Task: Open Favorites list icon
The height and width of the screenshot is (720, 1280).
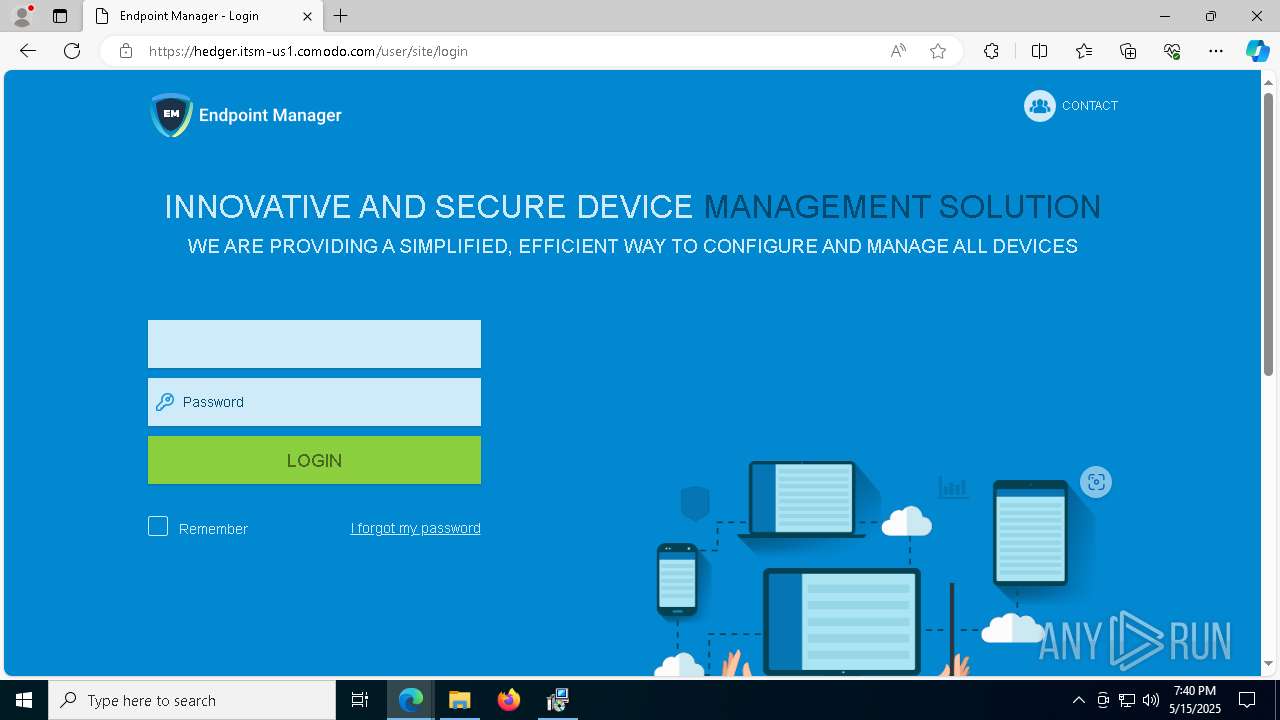Action: point(1084,51)
